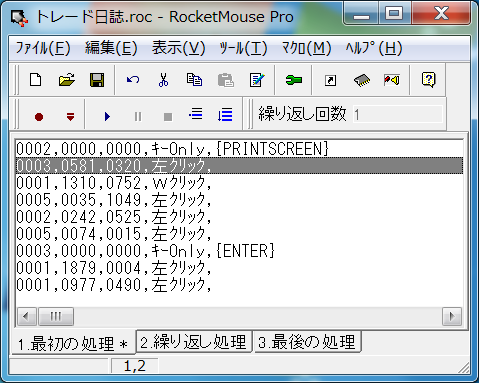Screen dimensions: 479x383
Task: Switch to the 3.最後の処理 tab
Action: (x=307, y=342)
